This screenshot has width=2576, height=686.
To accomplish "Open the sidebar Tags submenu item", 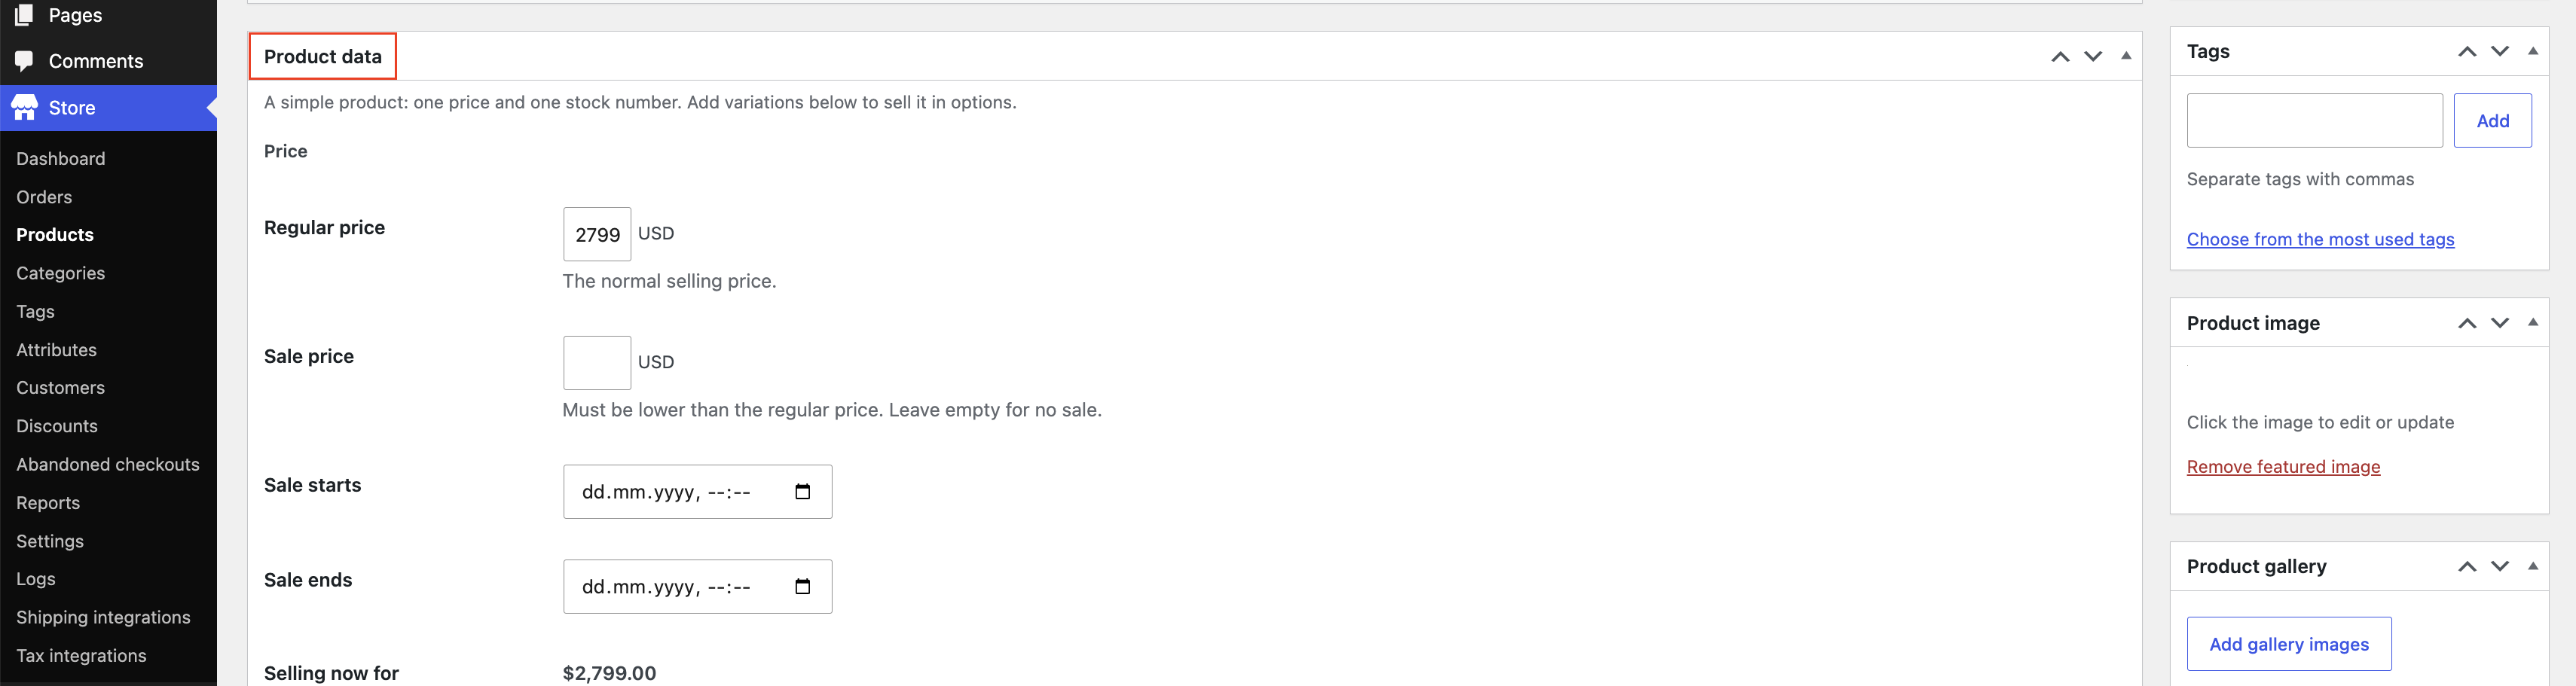I will click(x=35, y=312).
